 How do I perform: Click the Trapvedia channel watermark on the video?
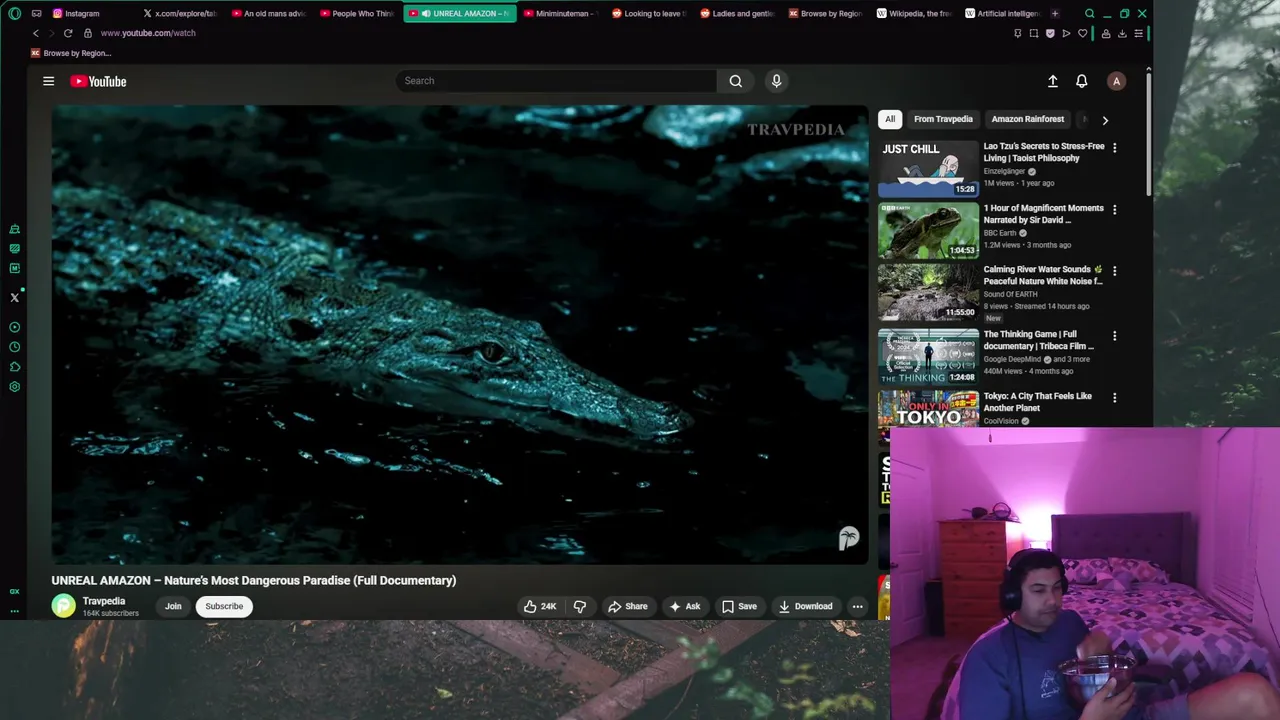[848, 540]
